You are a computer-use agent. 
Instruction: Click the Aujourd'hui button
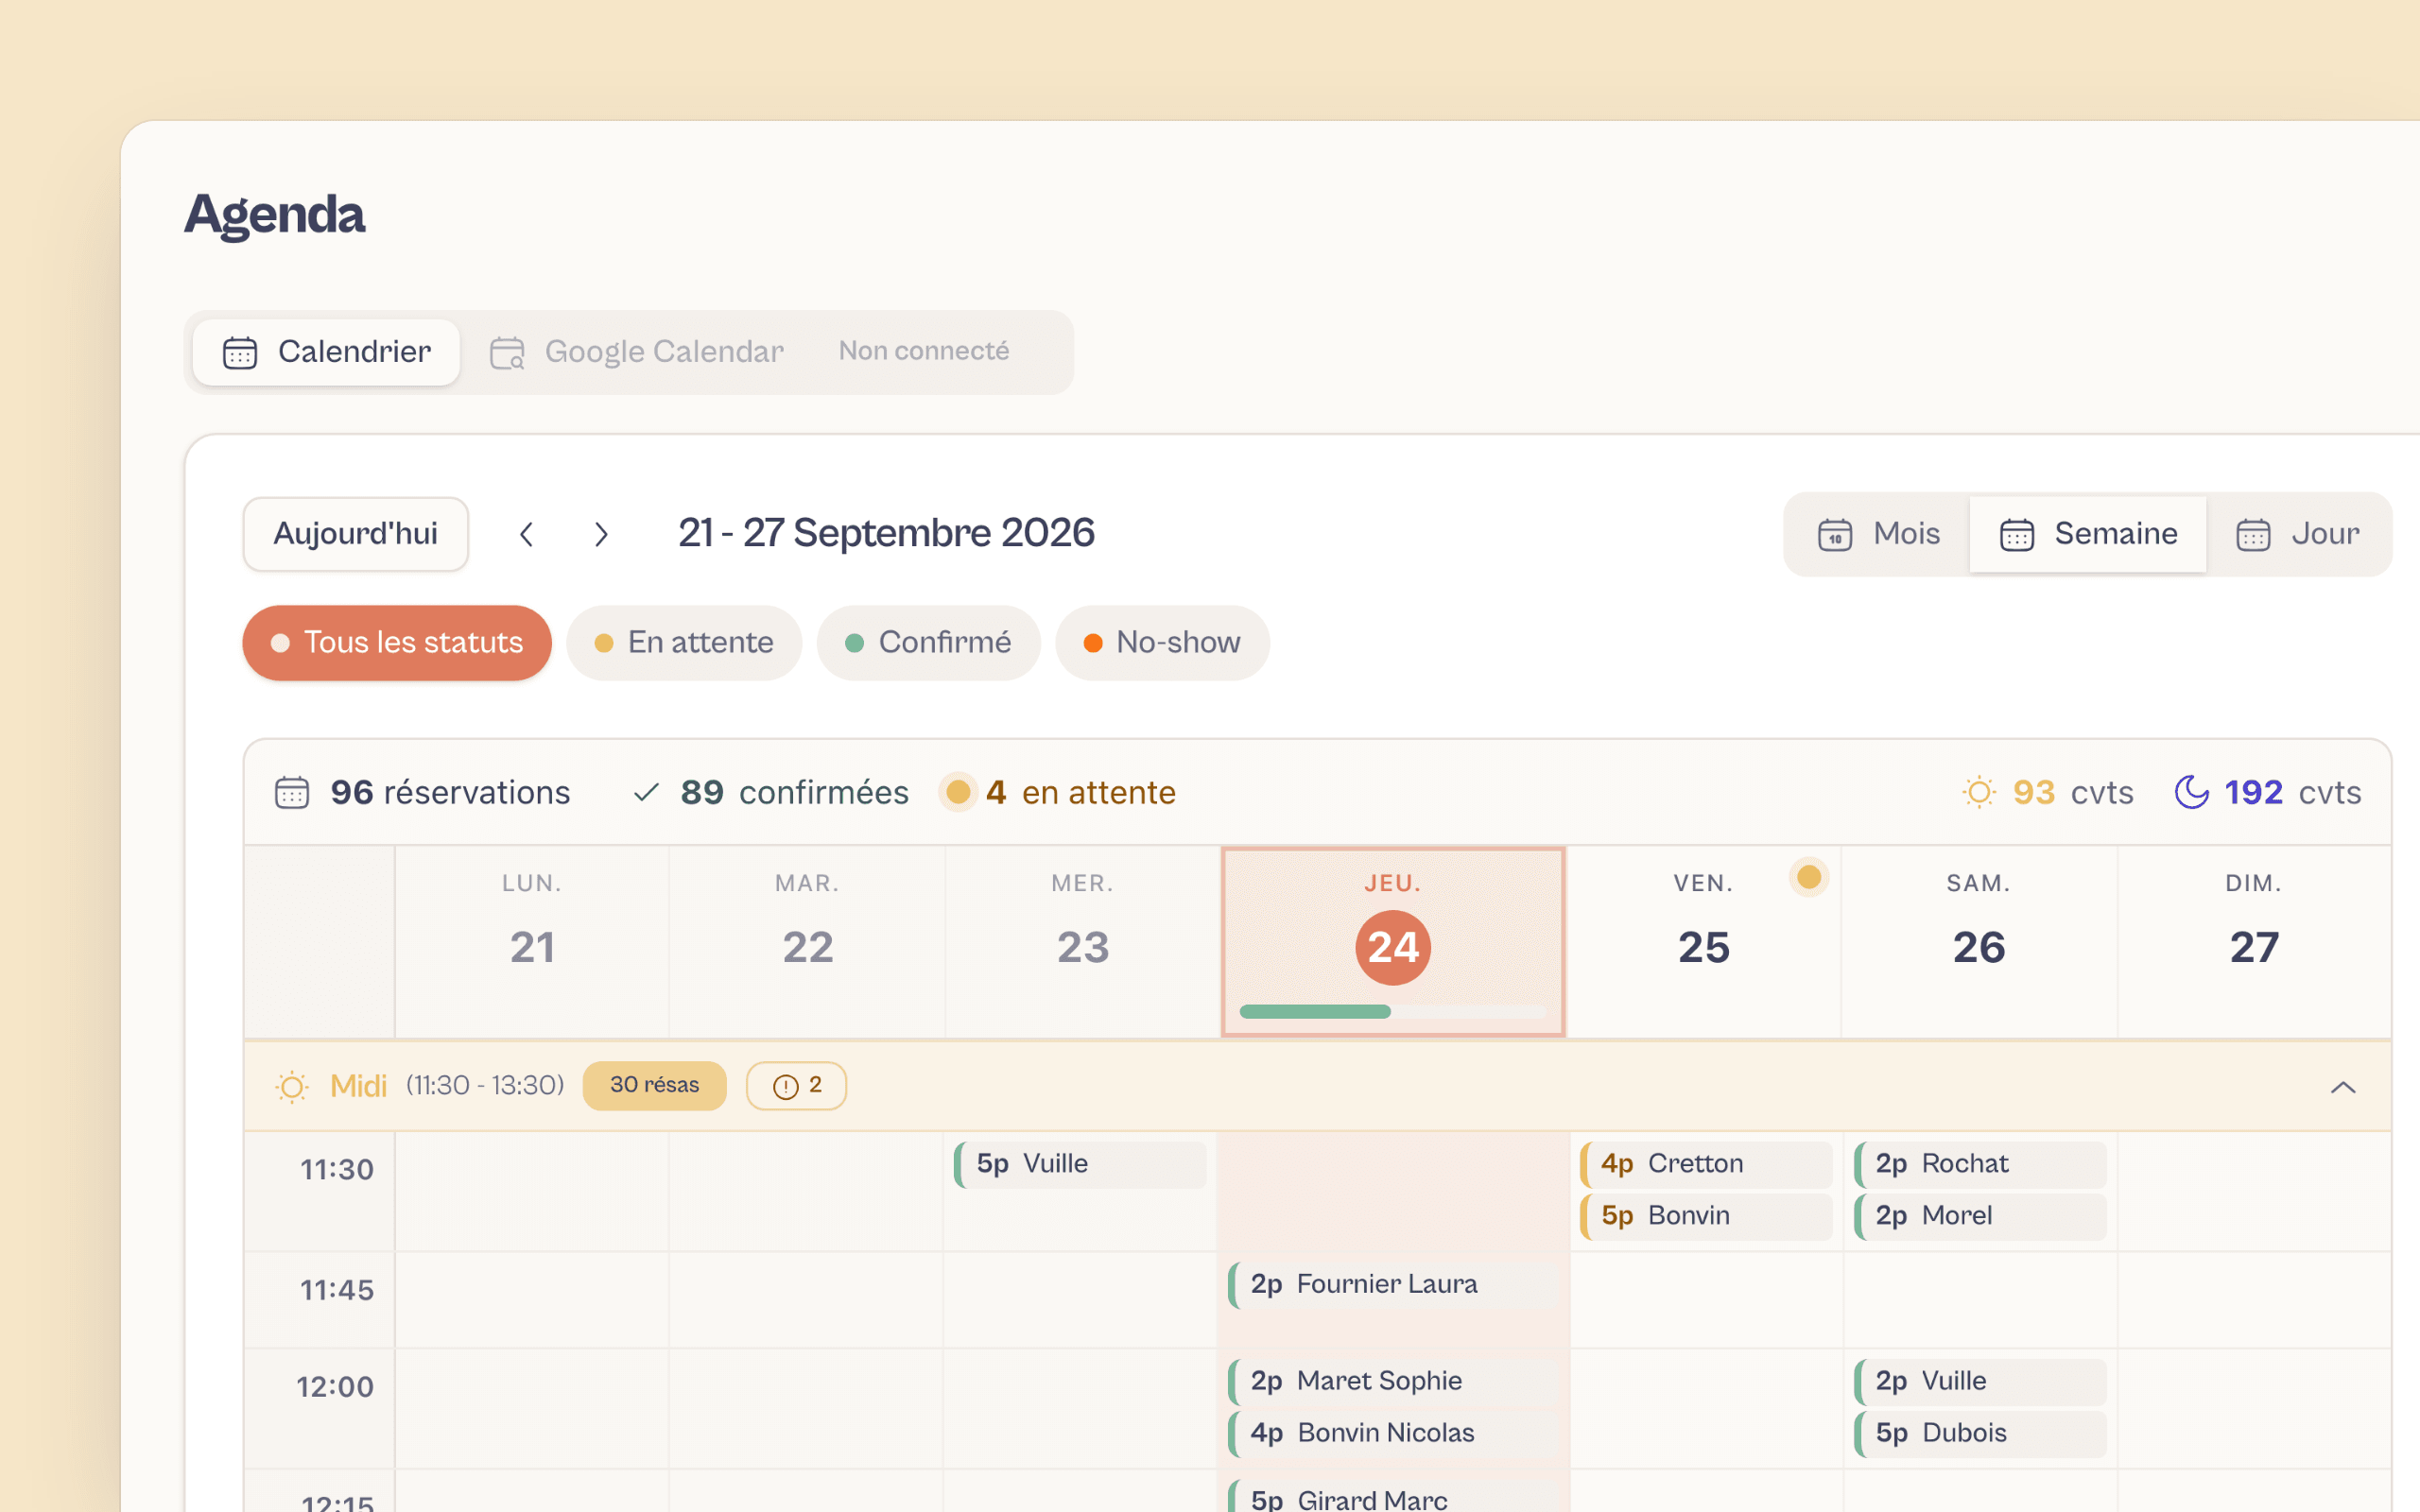click(x=356, y=534)
